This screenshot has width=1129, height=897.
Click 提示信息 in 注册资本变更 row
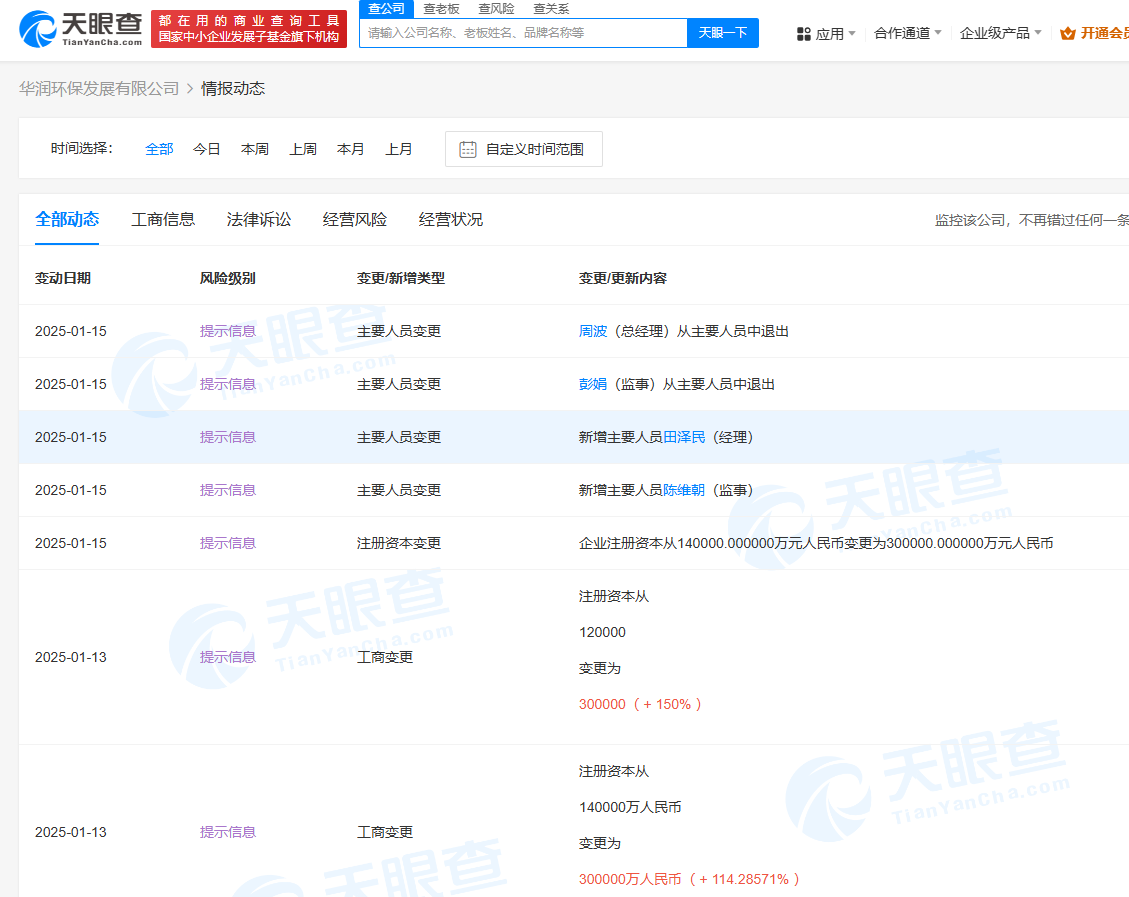pyautogui.click(x=228, y=543)
